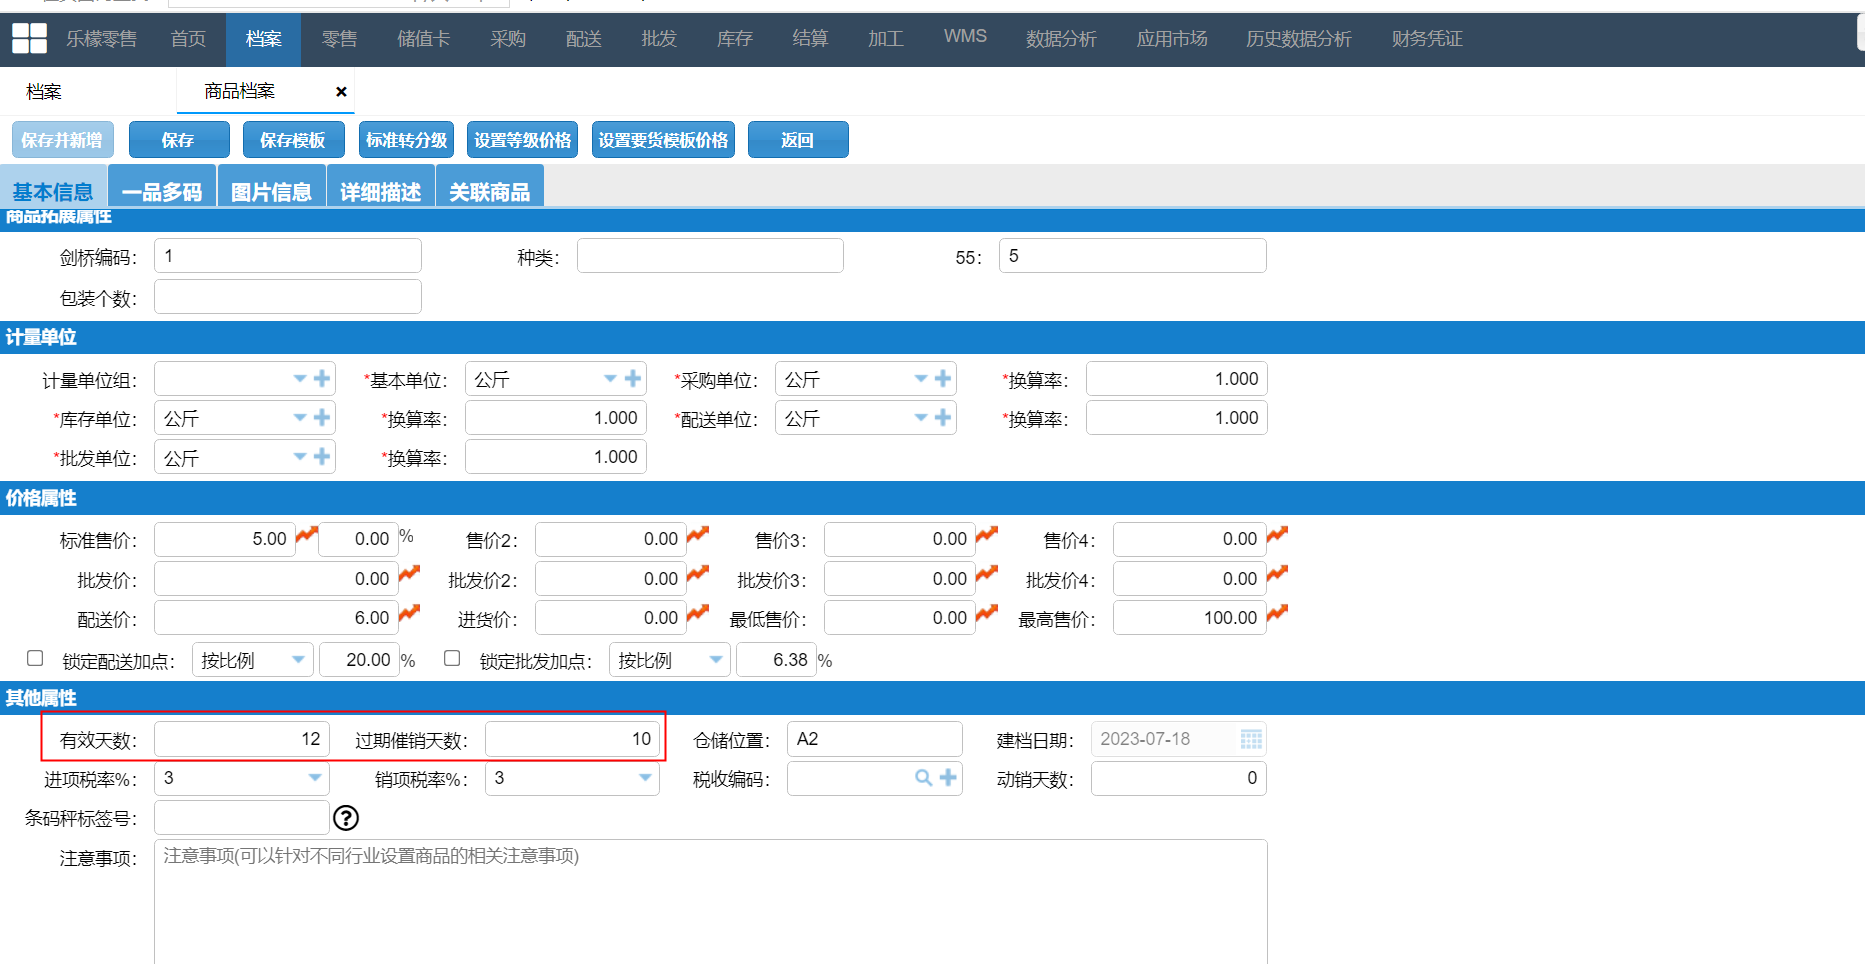
Task: Open the 库存 menu
Action: point(735,39)
